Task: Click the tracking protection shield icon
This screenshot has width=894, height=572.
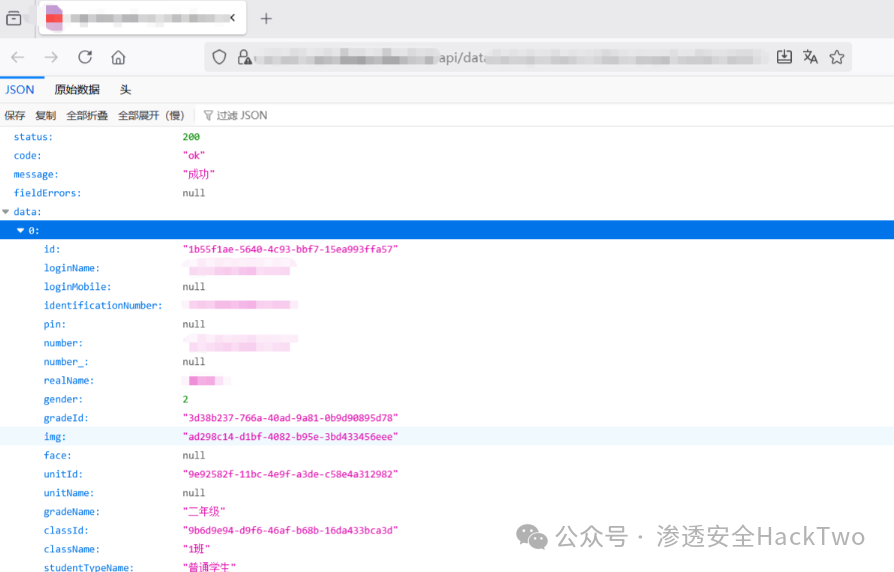Action: coord(220,57)
